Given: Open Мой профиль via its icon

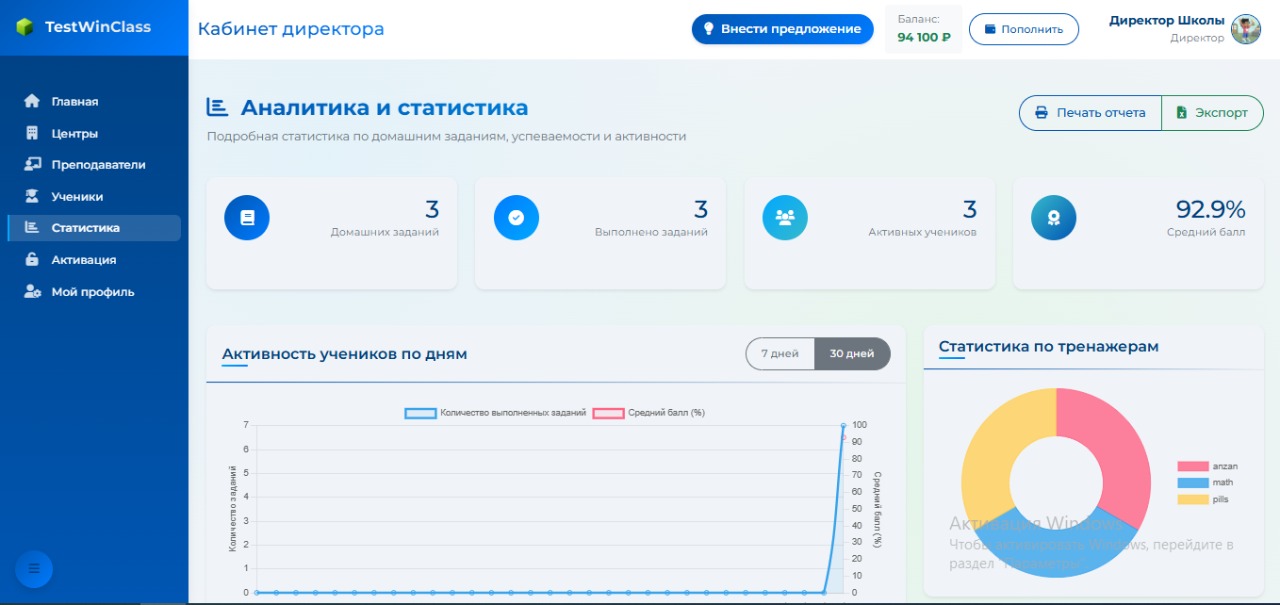Looking at the screenshot, I should click(x=33, y=291).
